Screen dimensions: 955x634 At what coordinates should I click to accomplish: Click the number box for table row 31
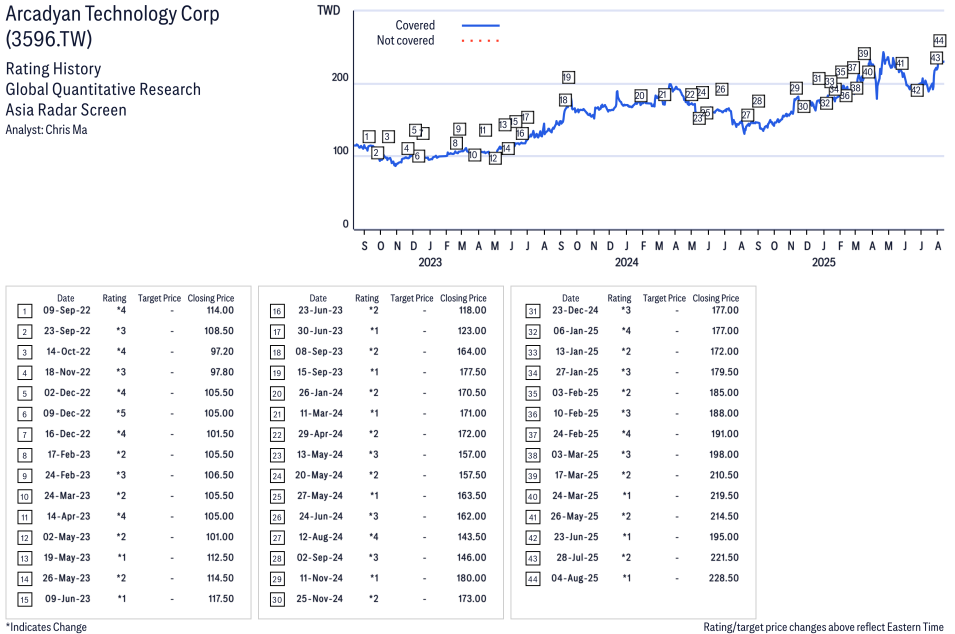pyautogui.click(x=533, y=311)
